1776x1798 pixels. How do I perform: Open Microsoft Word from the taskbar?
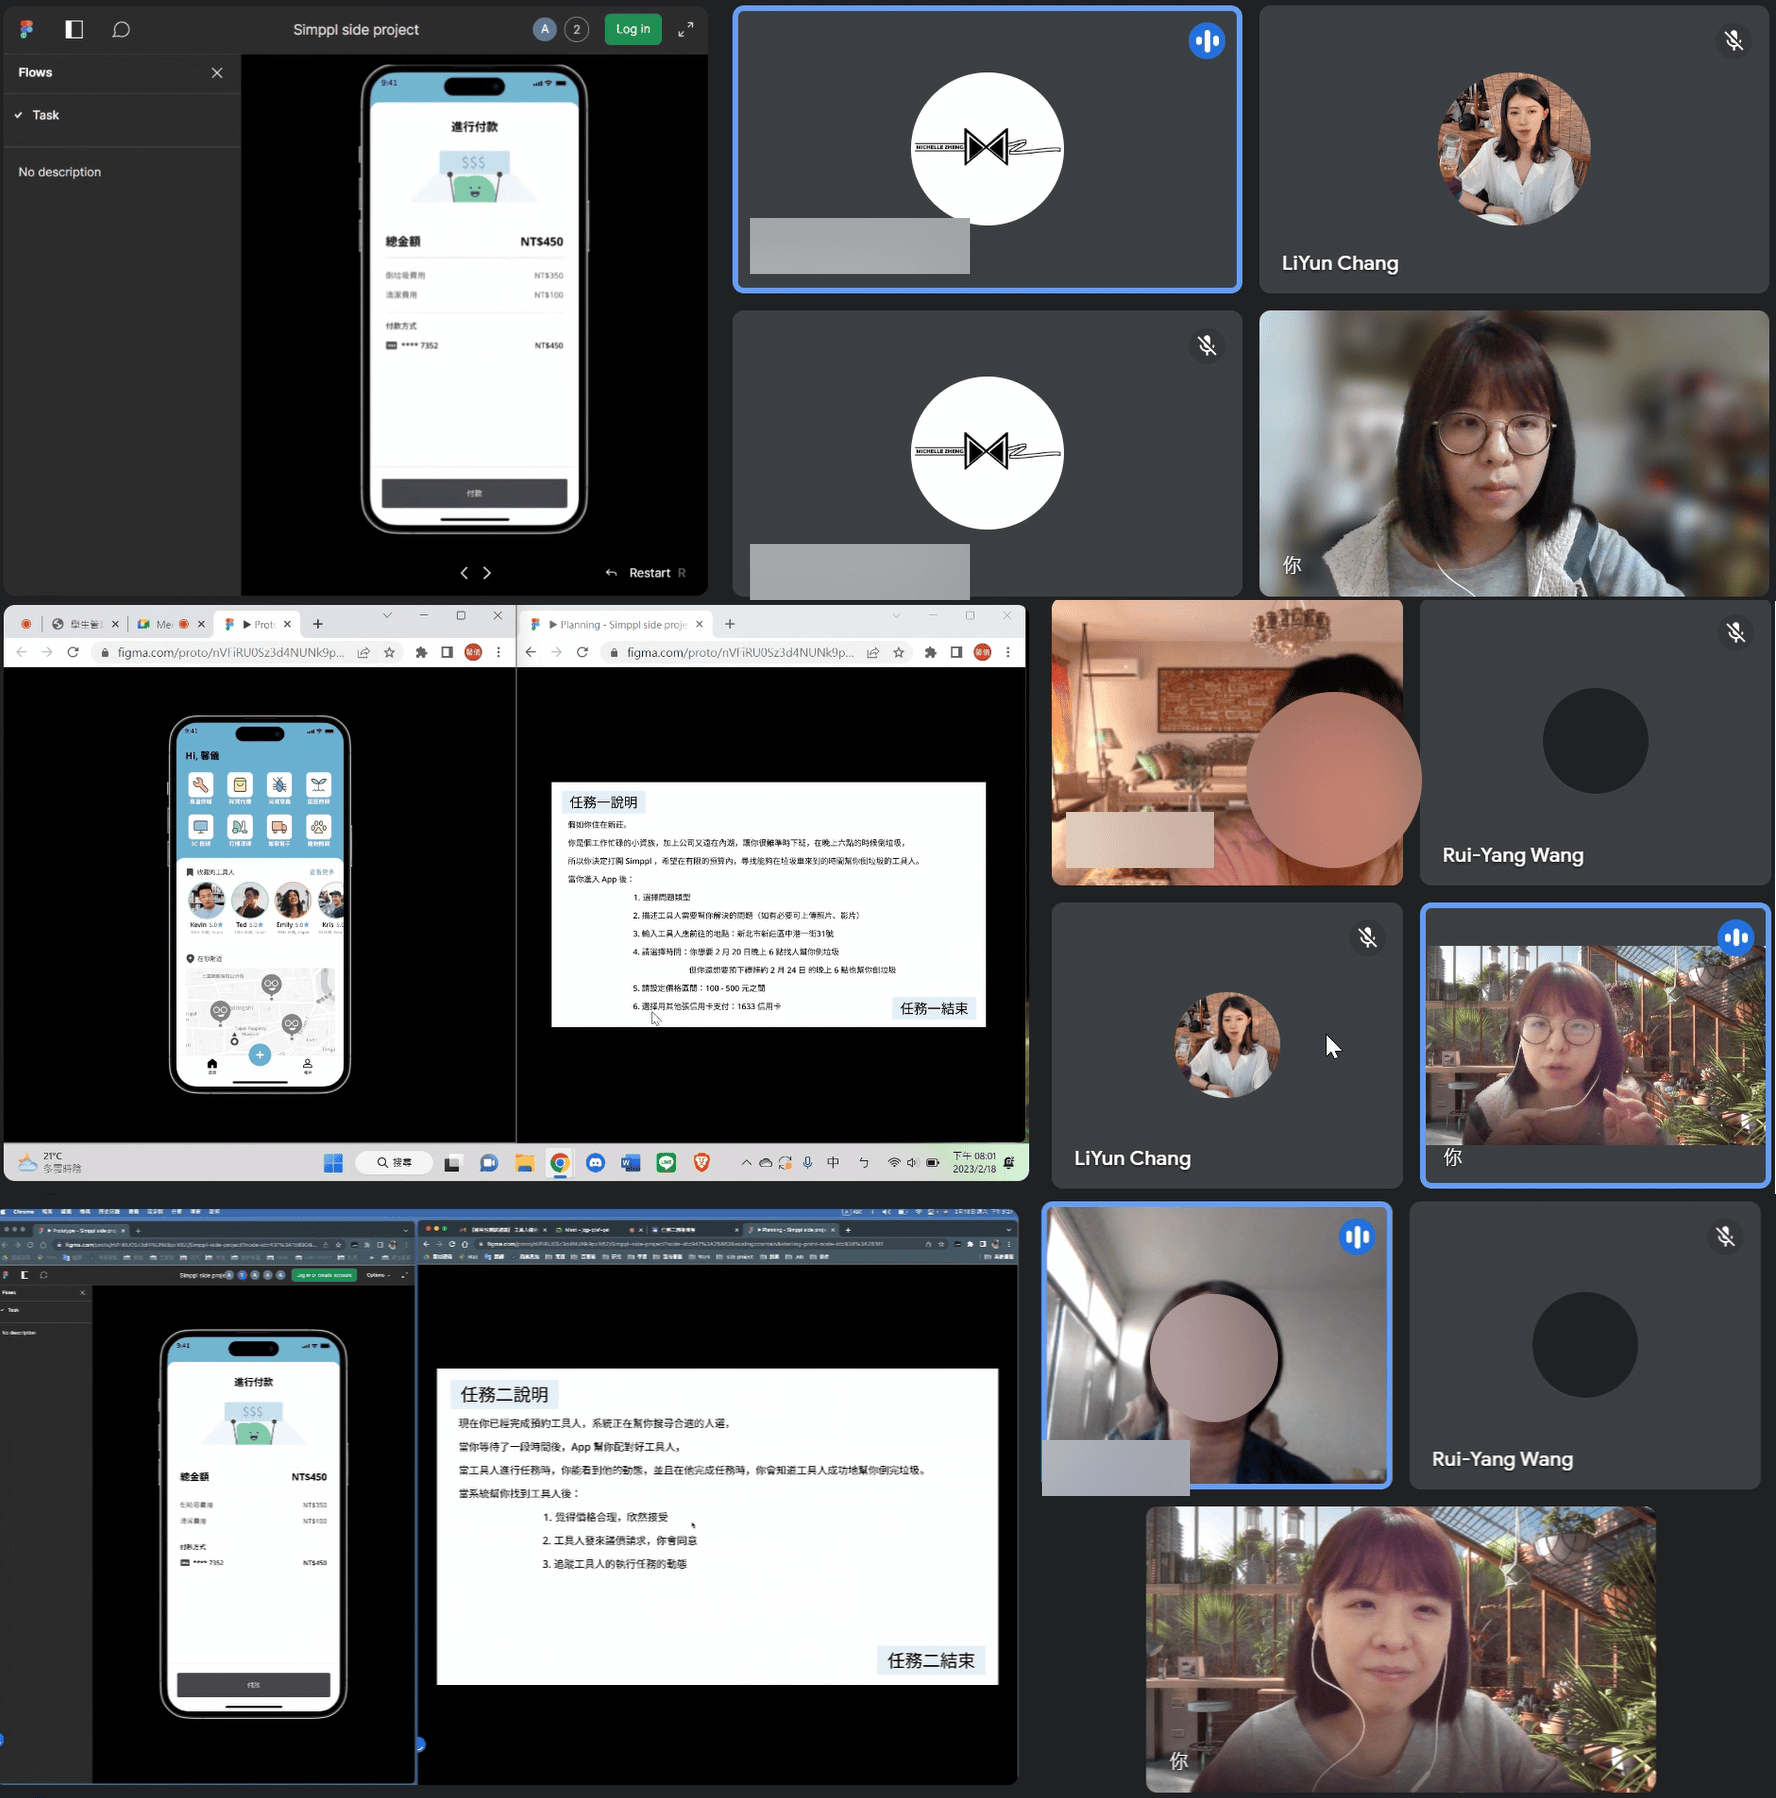coord(631,1163)
